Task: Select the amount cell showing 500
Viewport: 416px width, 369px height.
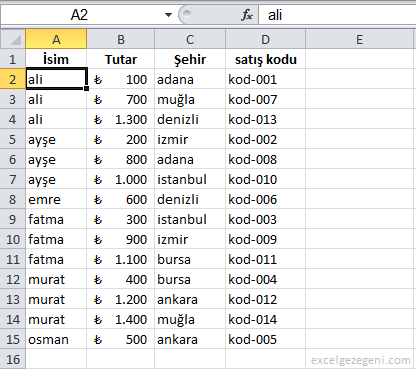Action: point(121,339)
